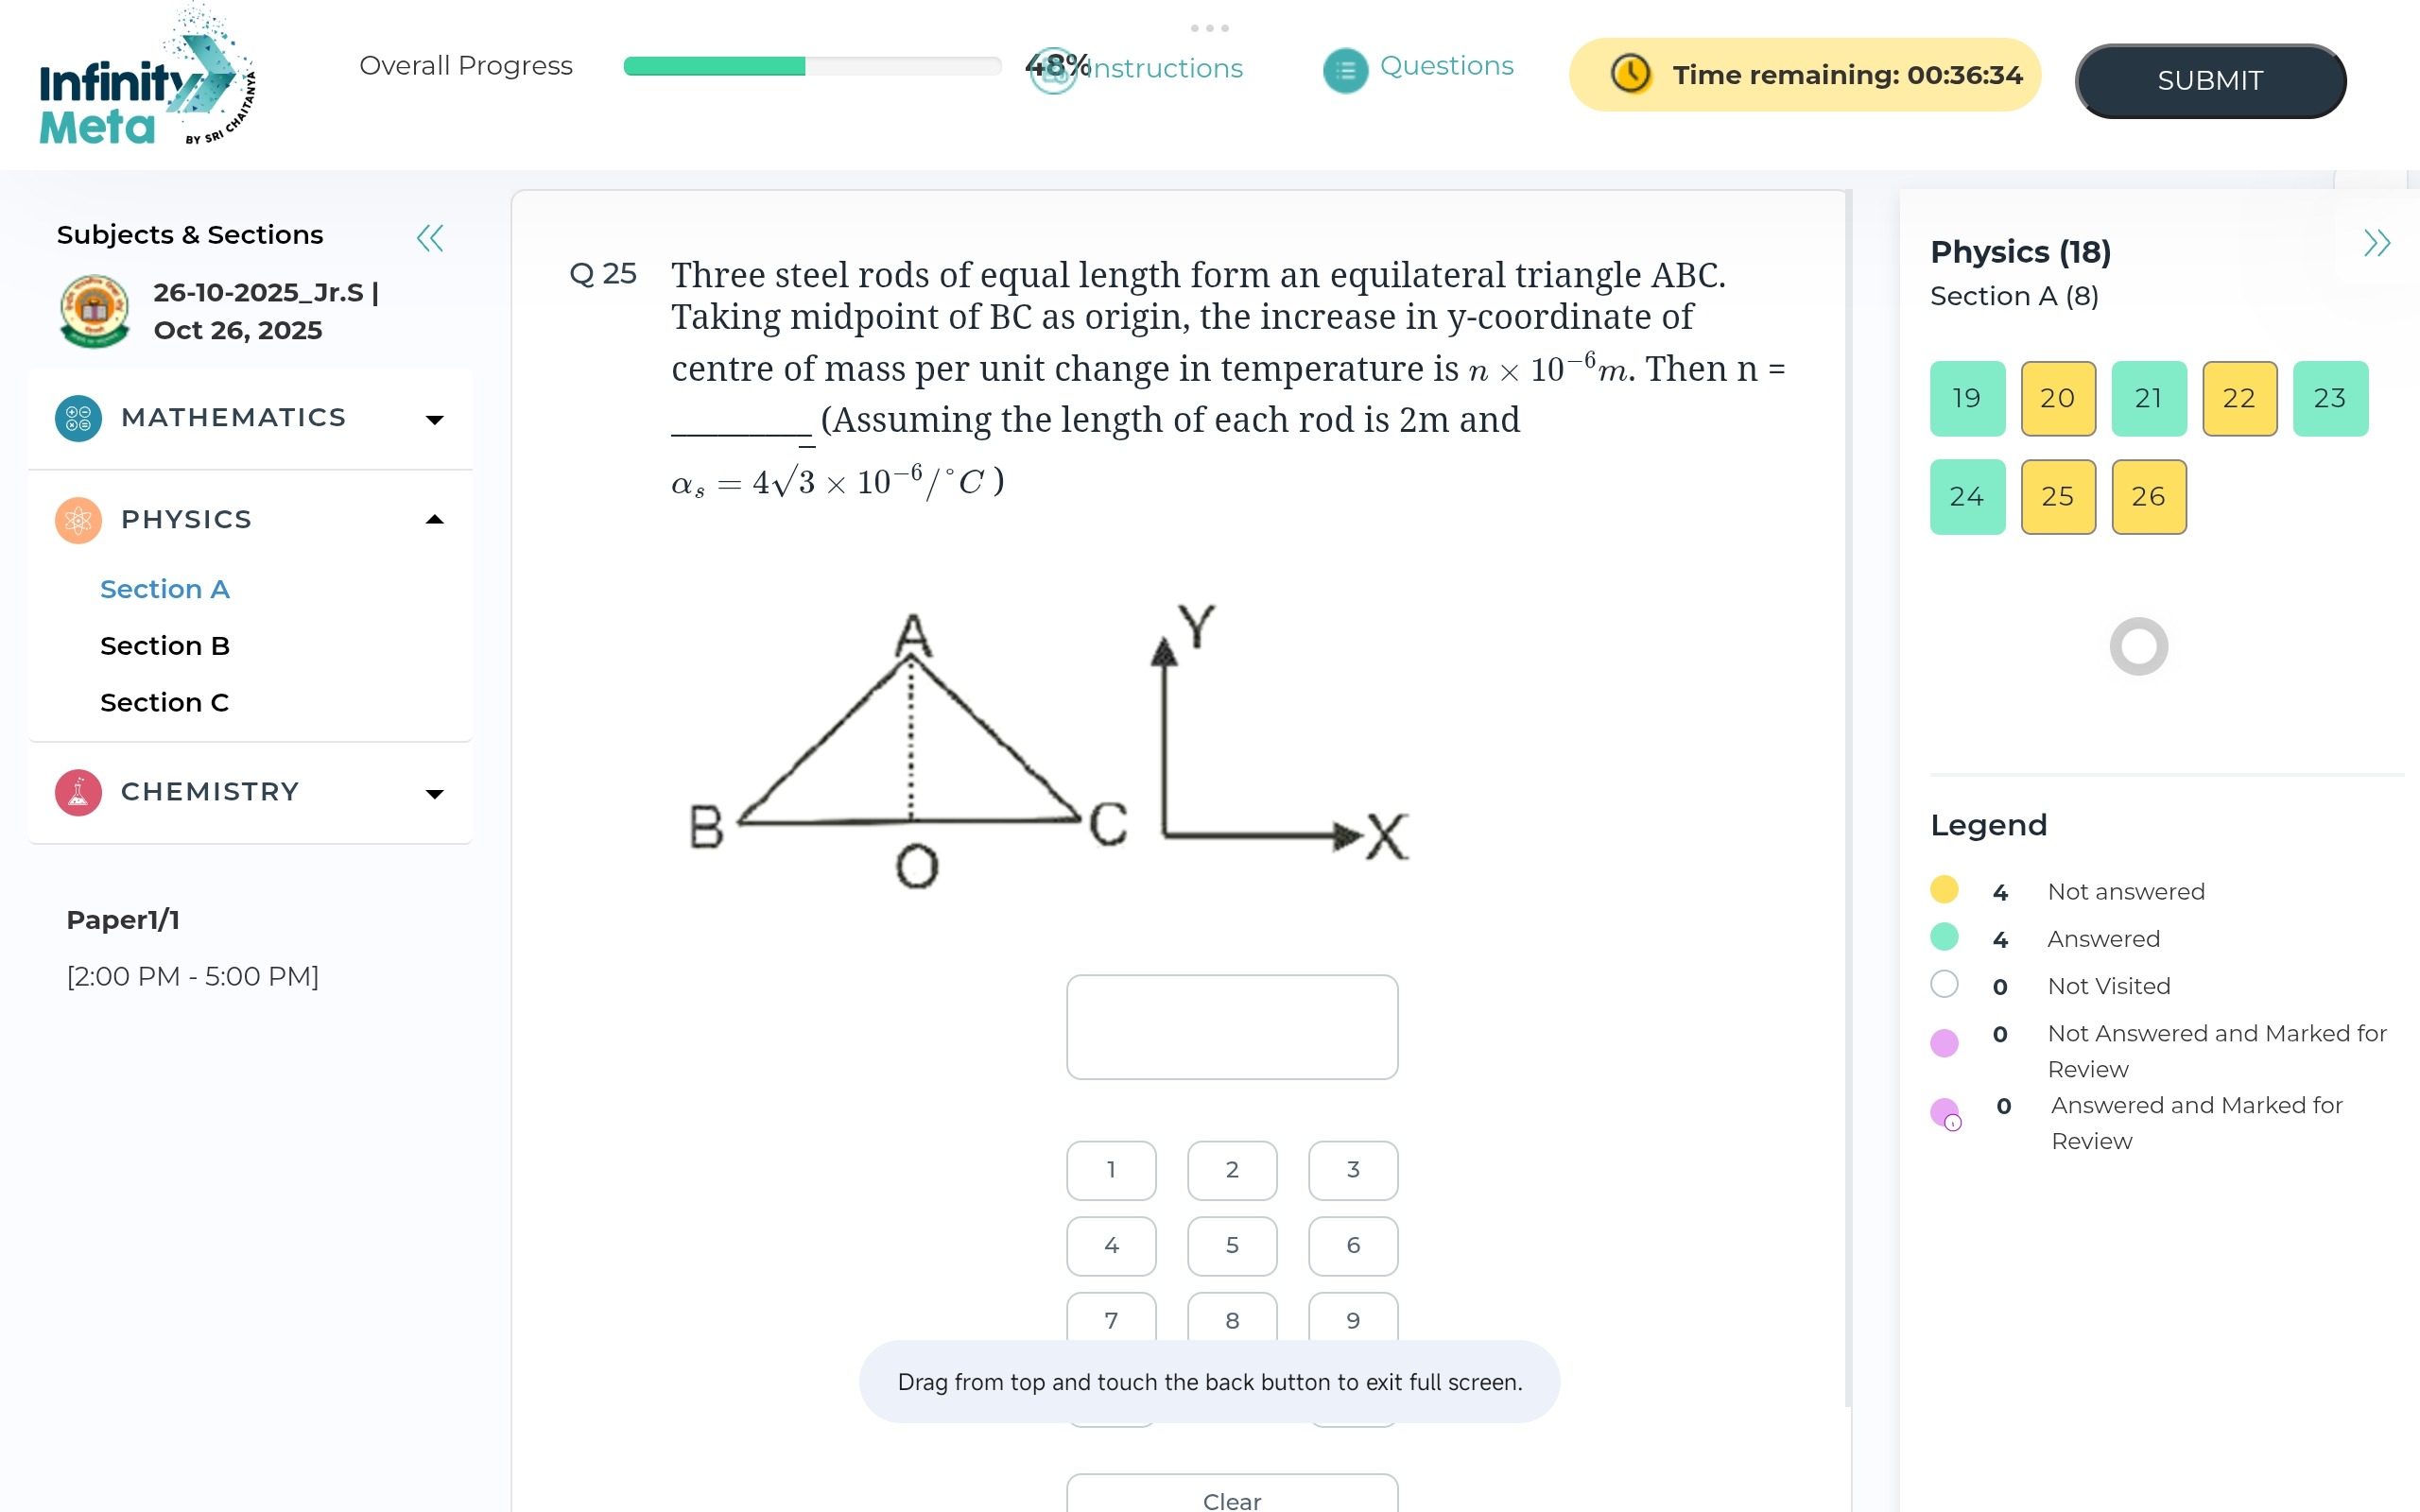This screenshot has width=2420, height=1512.
Task: Click the Physics atom icon
Action: pyautogui.click(x=78, y=520)
